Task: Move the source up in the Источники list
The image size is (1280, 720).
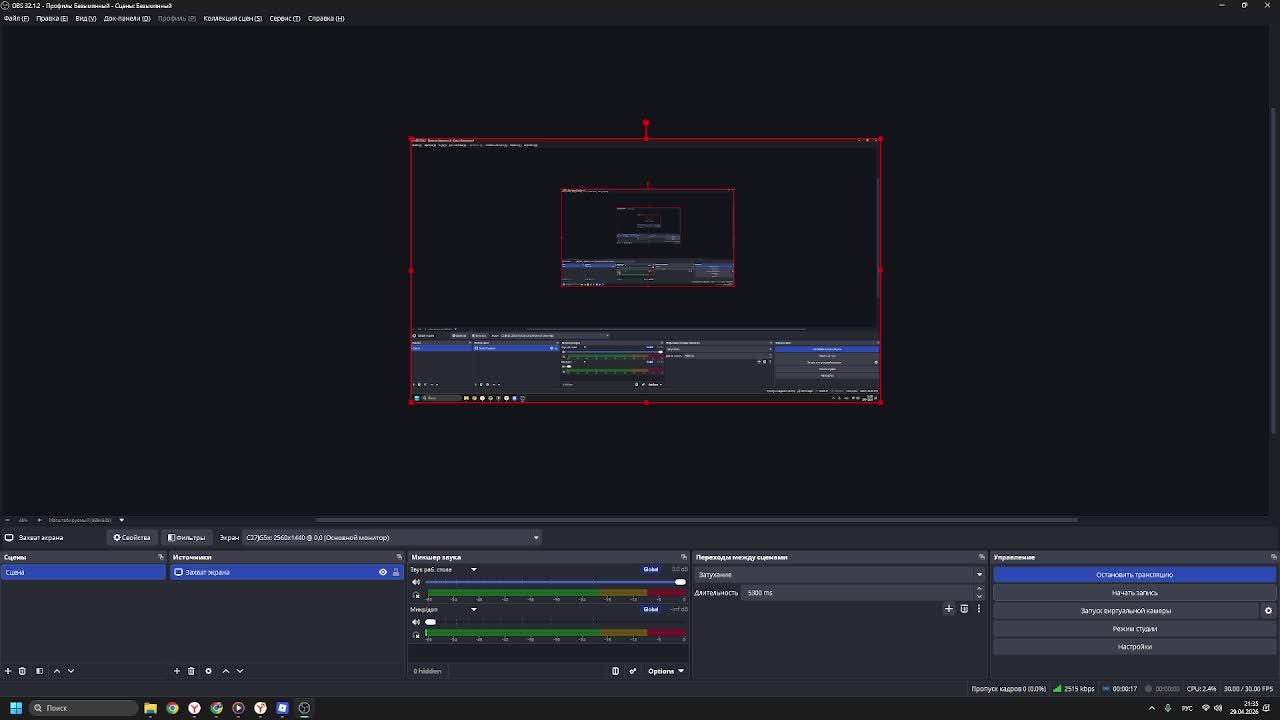Action: pyautogui.click(x=225, y=671)
